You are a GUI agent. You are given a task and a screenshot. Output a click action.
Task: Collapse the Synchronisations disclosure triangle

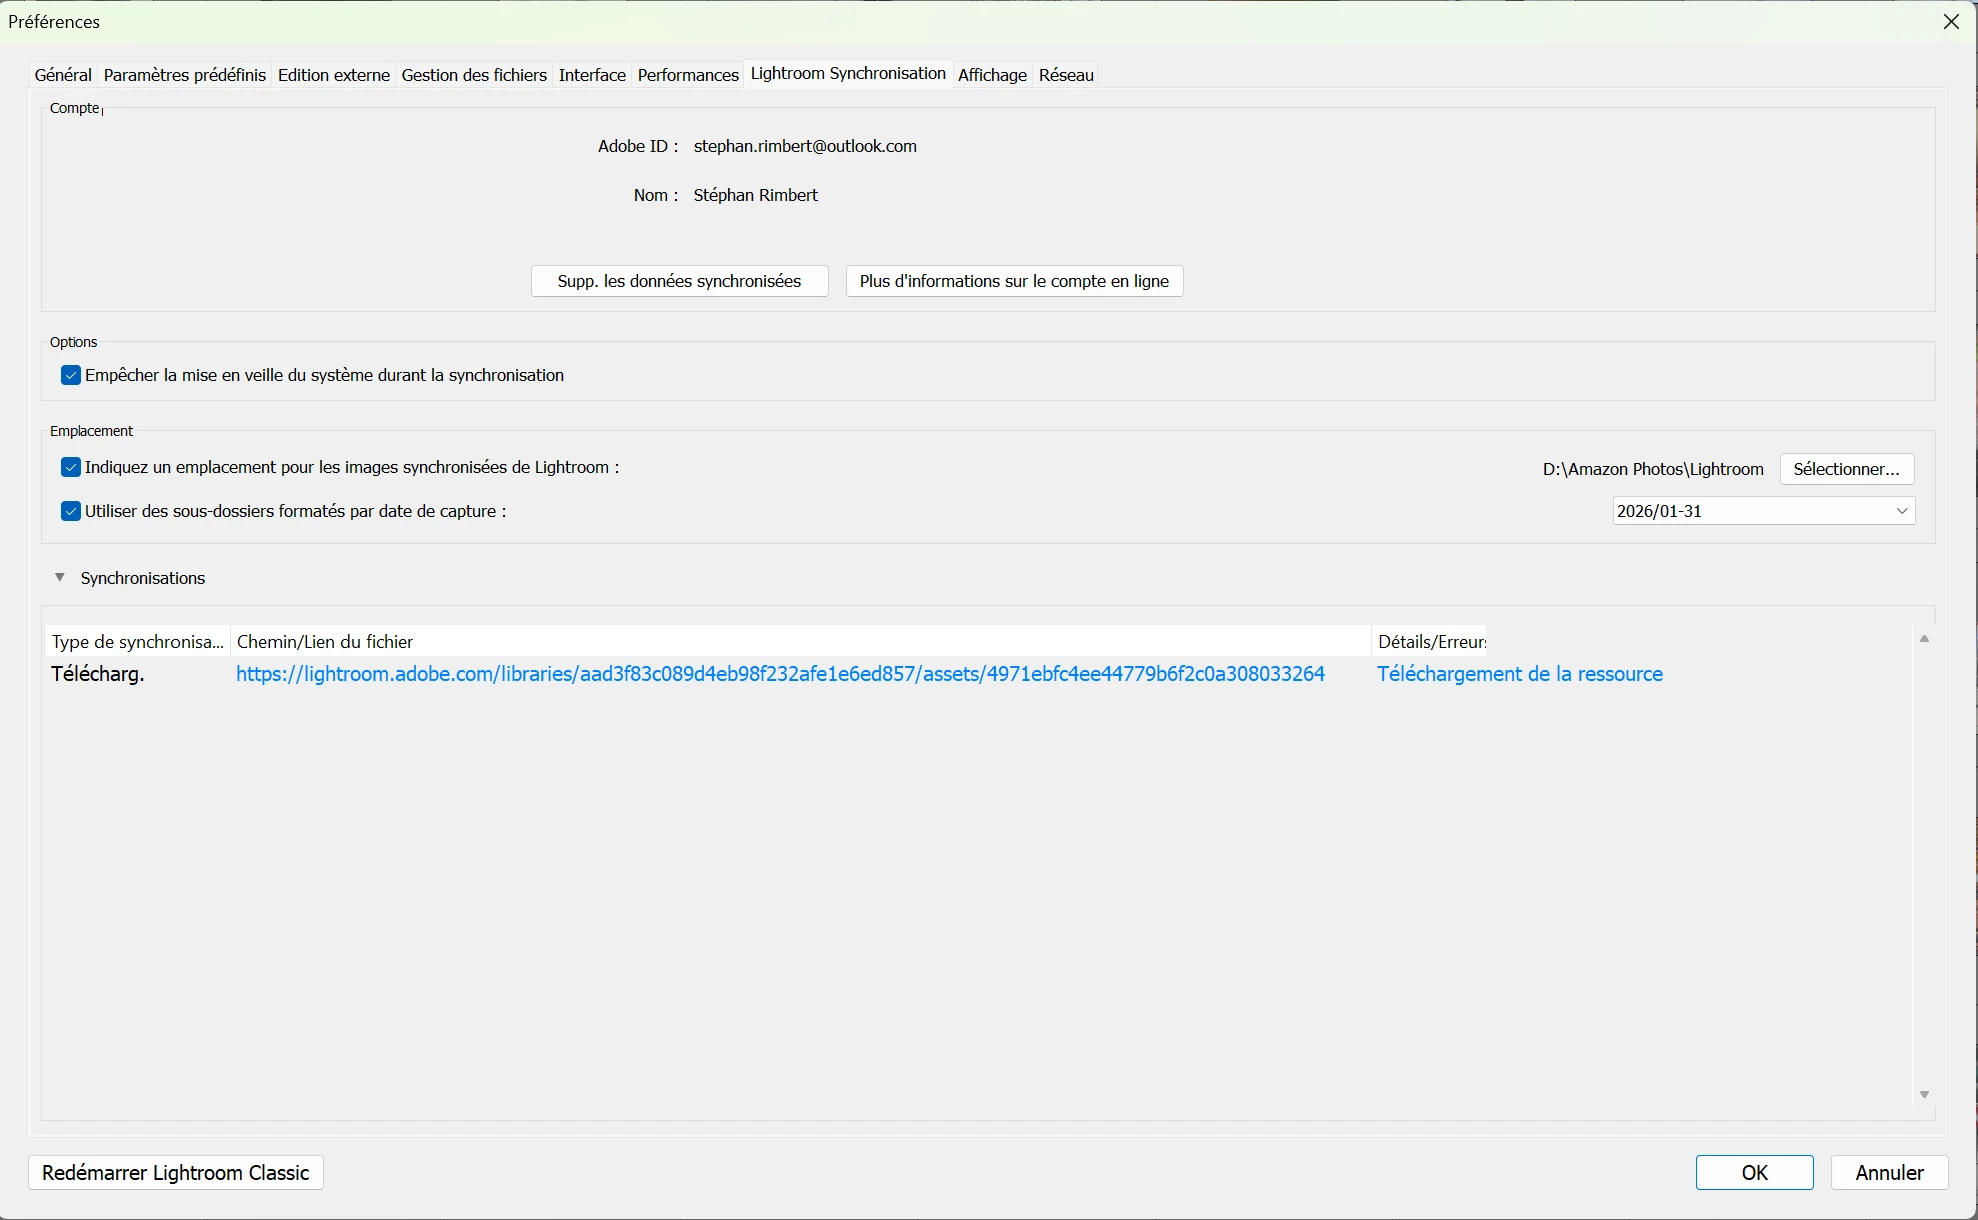click(60, 577)
